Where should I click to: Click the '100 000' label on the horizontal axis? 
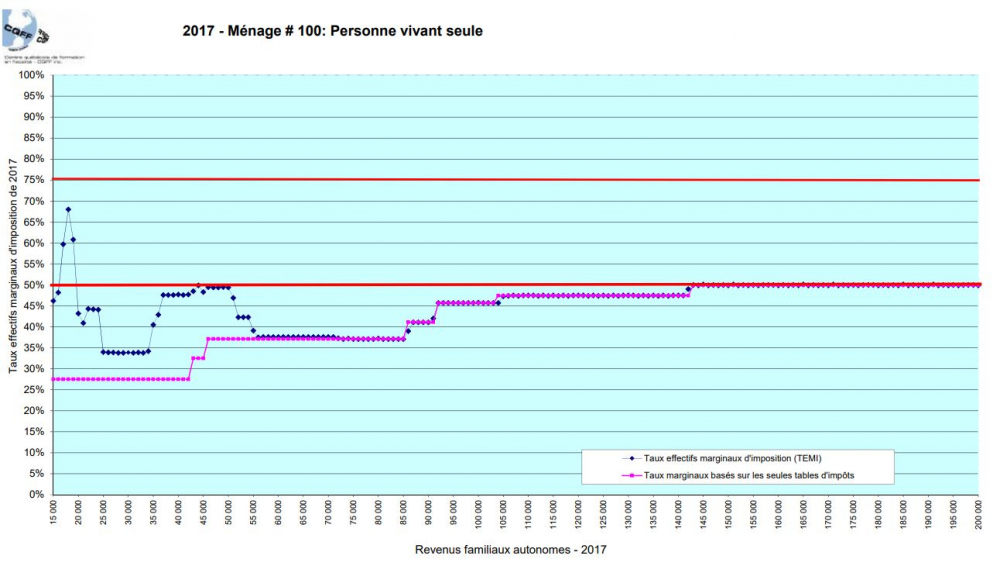tap(479, 513)
